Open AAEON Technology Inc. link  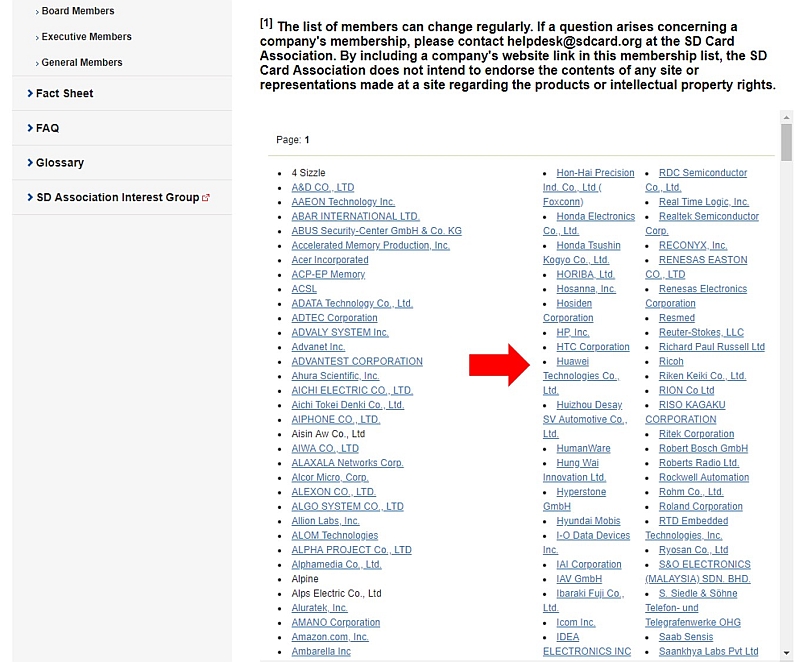pyautogui.click(x=343, y=202)
